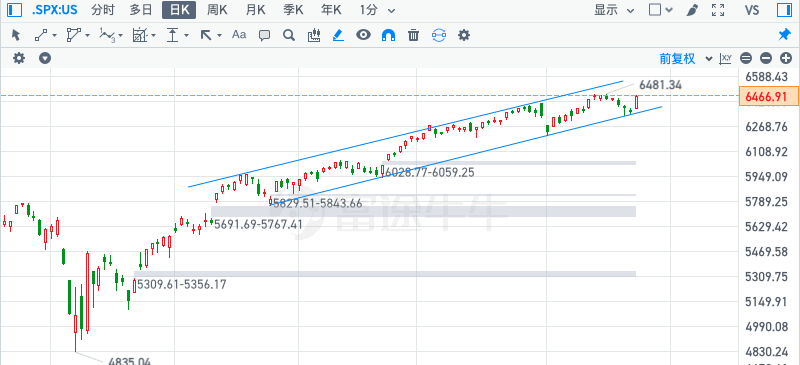This screenshot has width=800, height=365.
Task: Select the comment bubble note tool
Action: (x=264, y=35)
